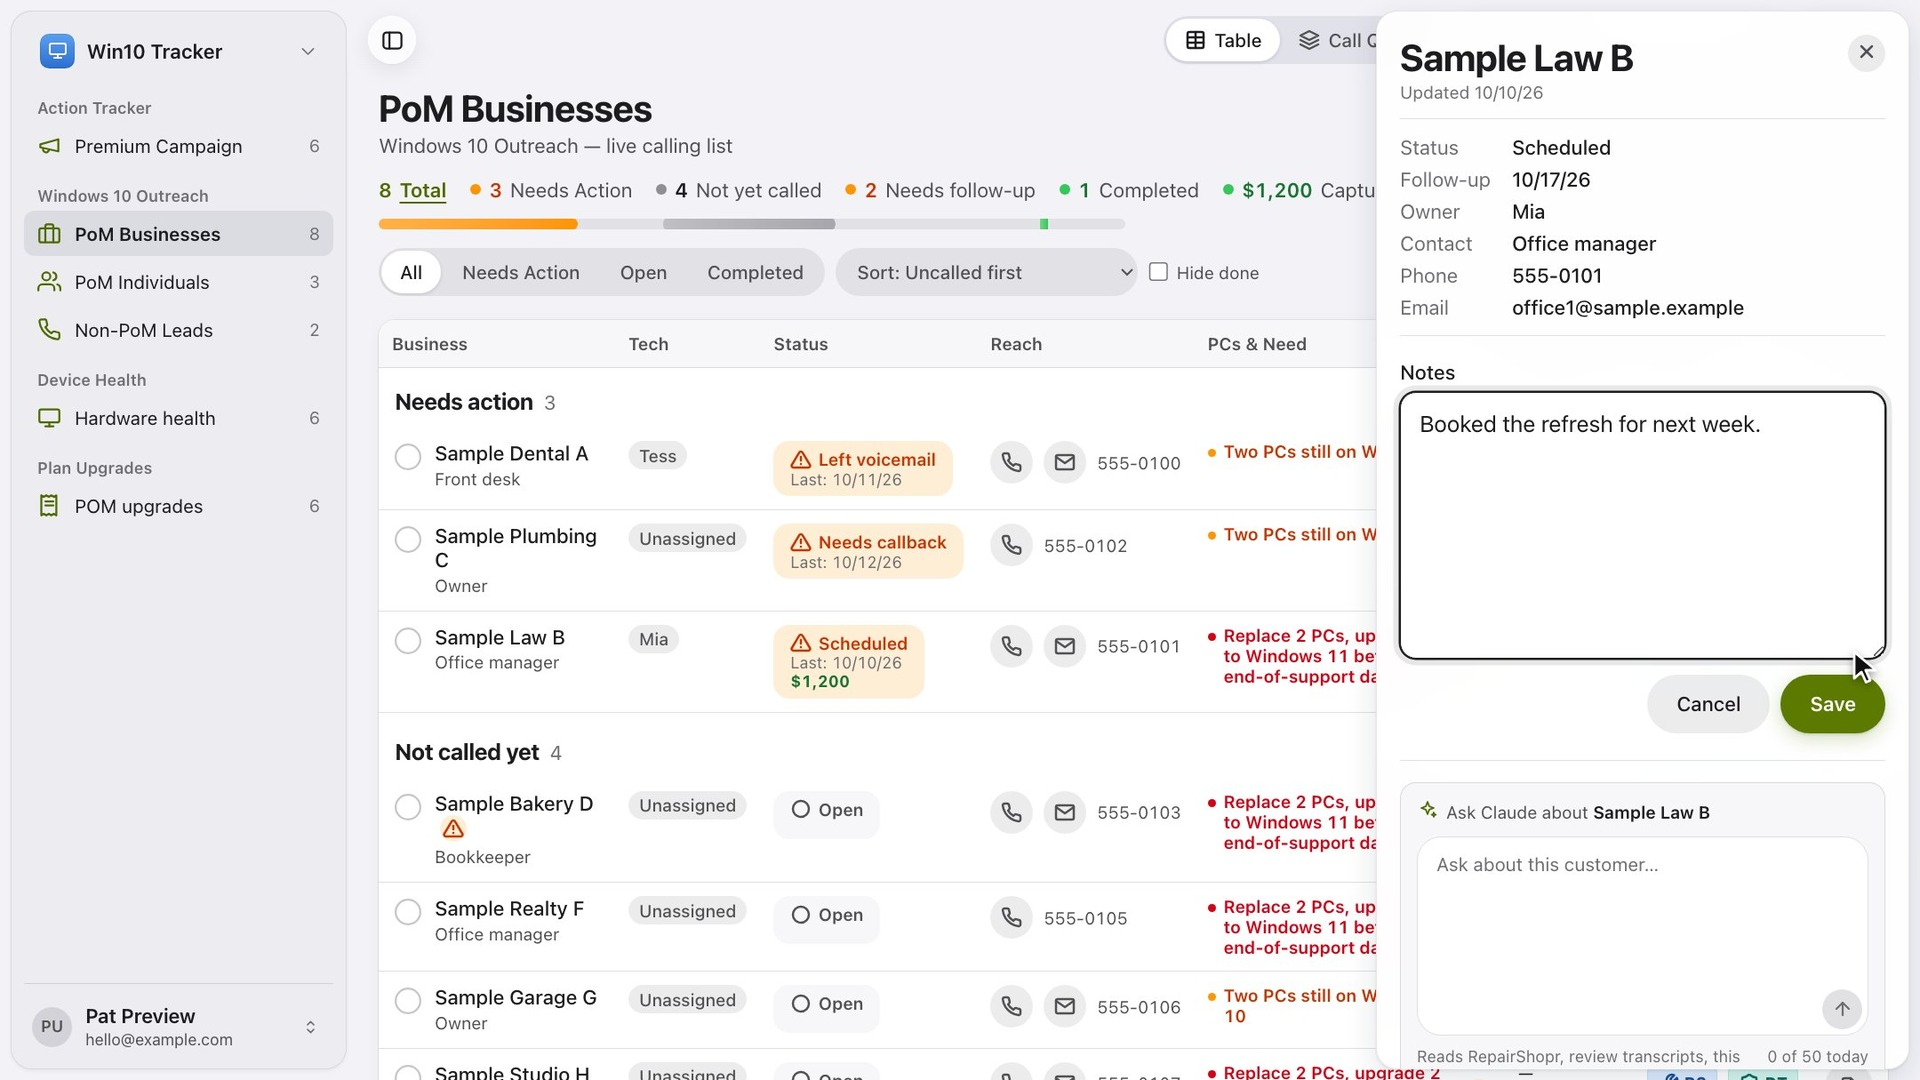
Task: Mark Sample Realty F row circle done
Action: pyautogui.click(x=408, y=912)
